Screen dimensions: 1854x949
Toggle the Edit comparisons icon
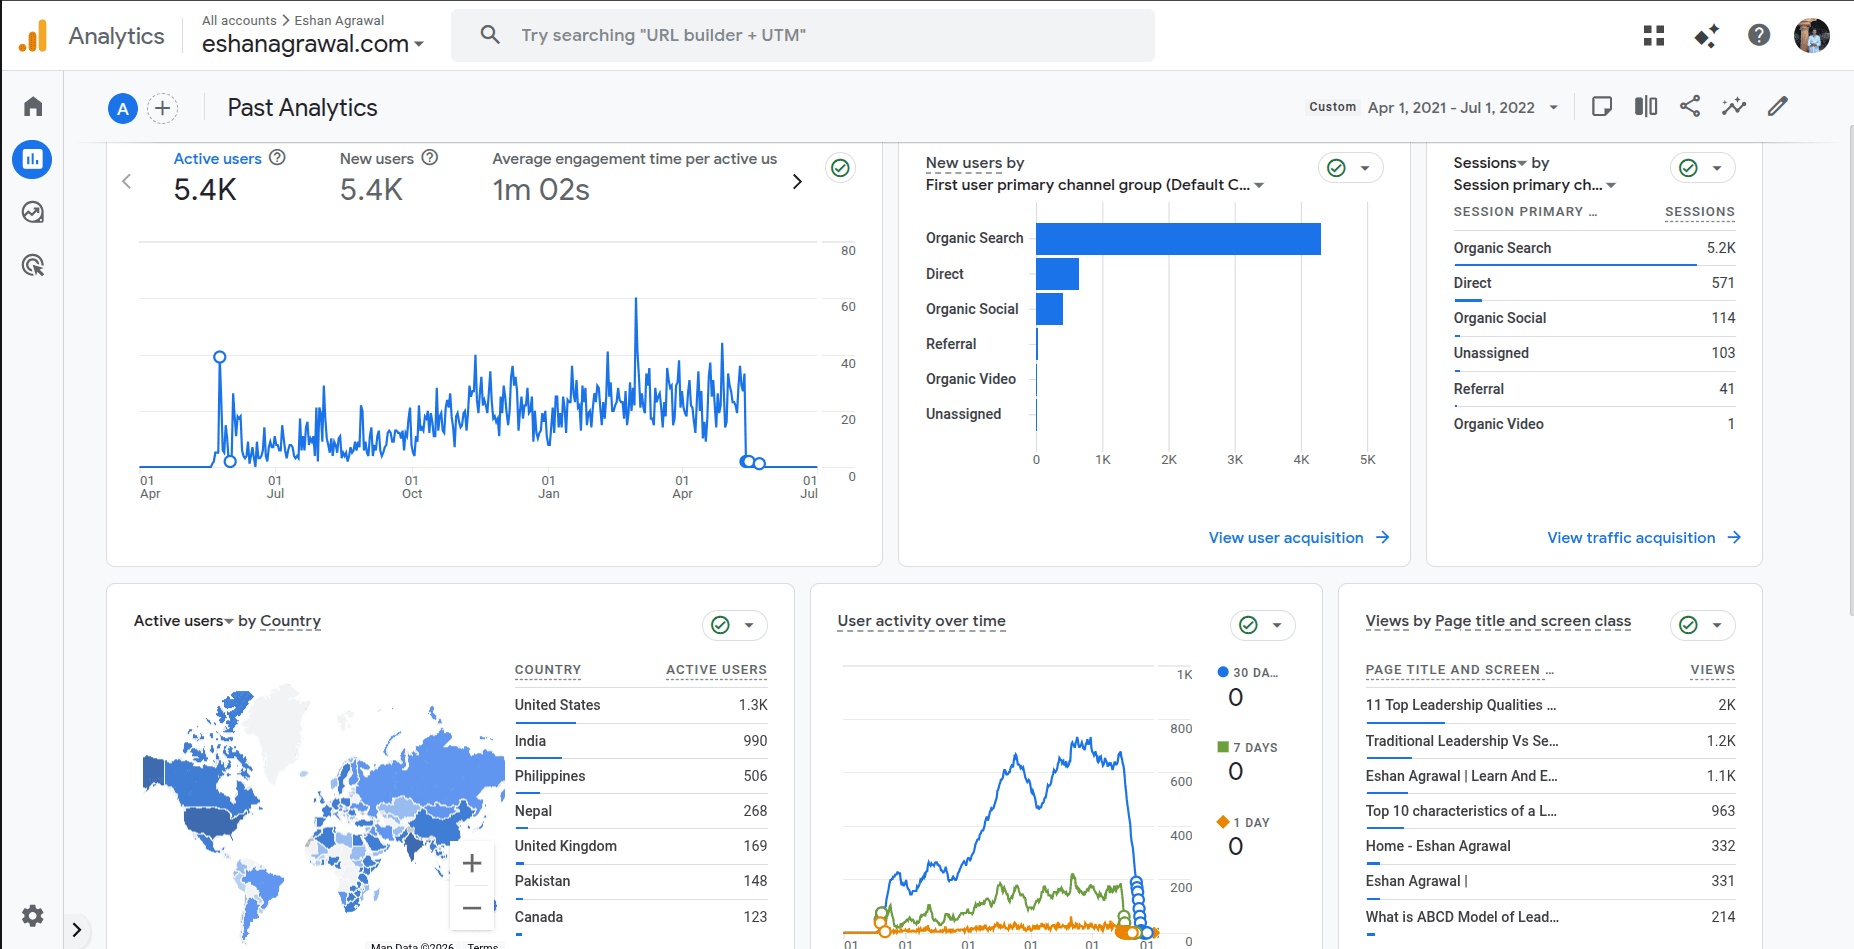[x=1646, y=106]
